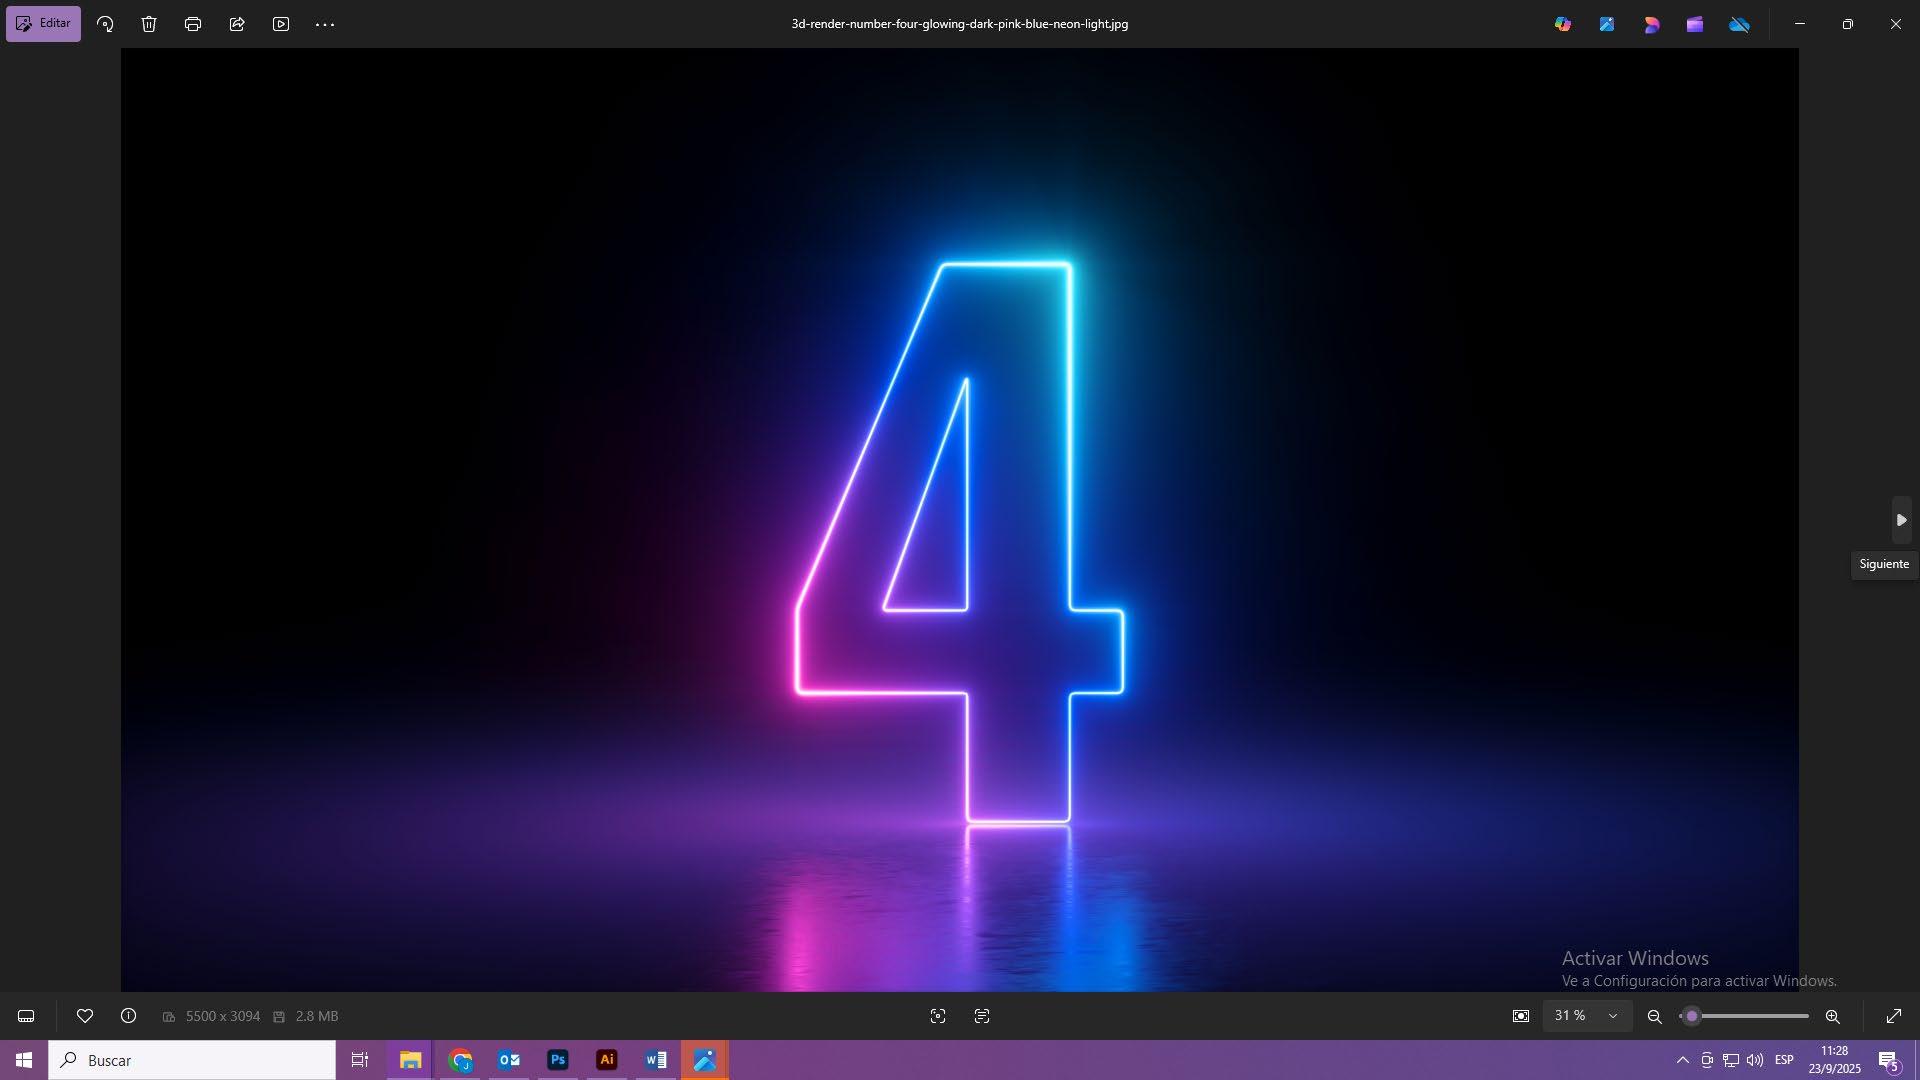Click the Buscar taskbar search box
Viewport: 1920px width, 1080px height.
coord(192,1060)
